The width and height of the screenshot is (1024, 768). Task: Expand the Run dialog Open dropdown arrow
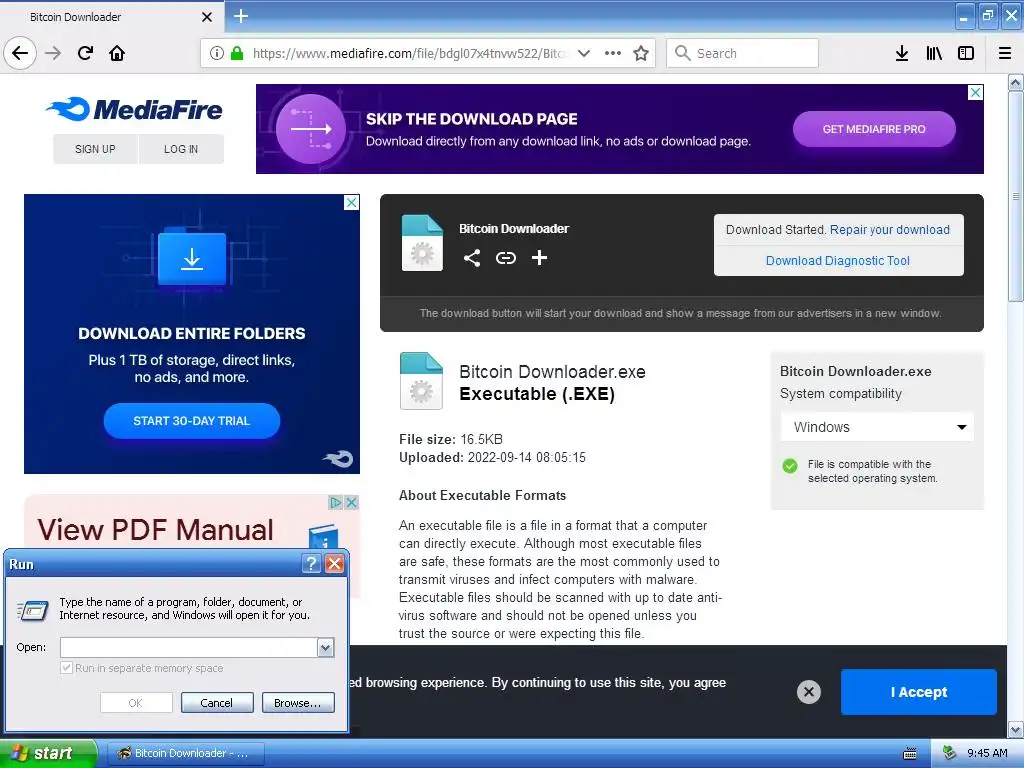click(x=325, y=647)
